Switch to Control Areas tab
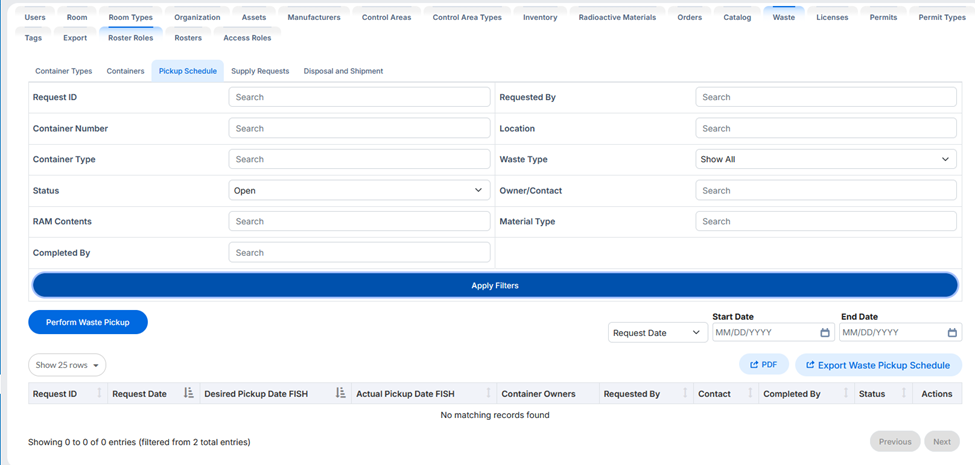 [x=386, y=17]
